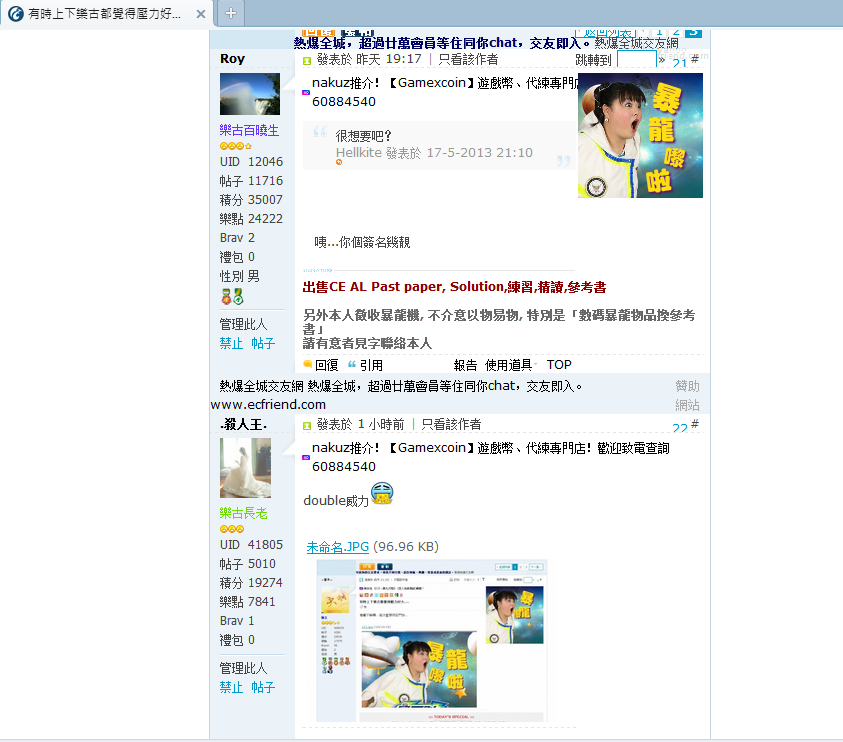The width and height of the screenshot is (843, 742).
Task: Click the 報告 report link
Action: 466,365
